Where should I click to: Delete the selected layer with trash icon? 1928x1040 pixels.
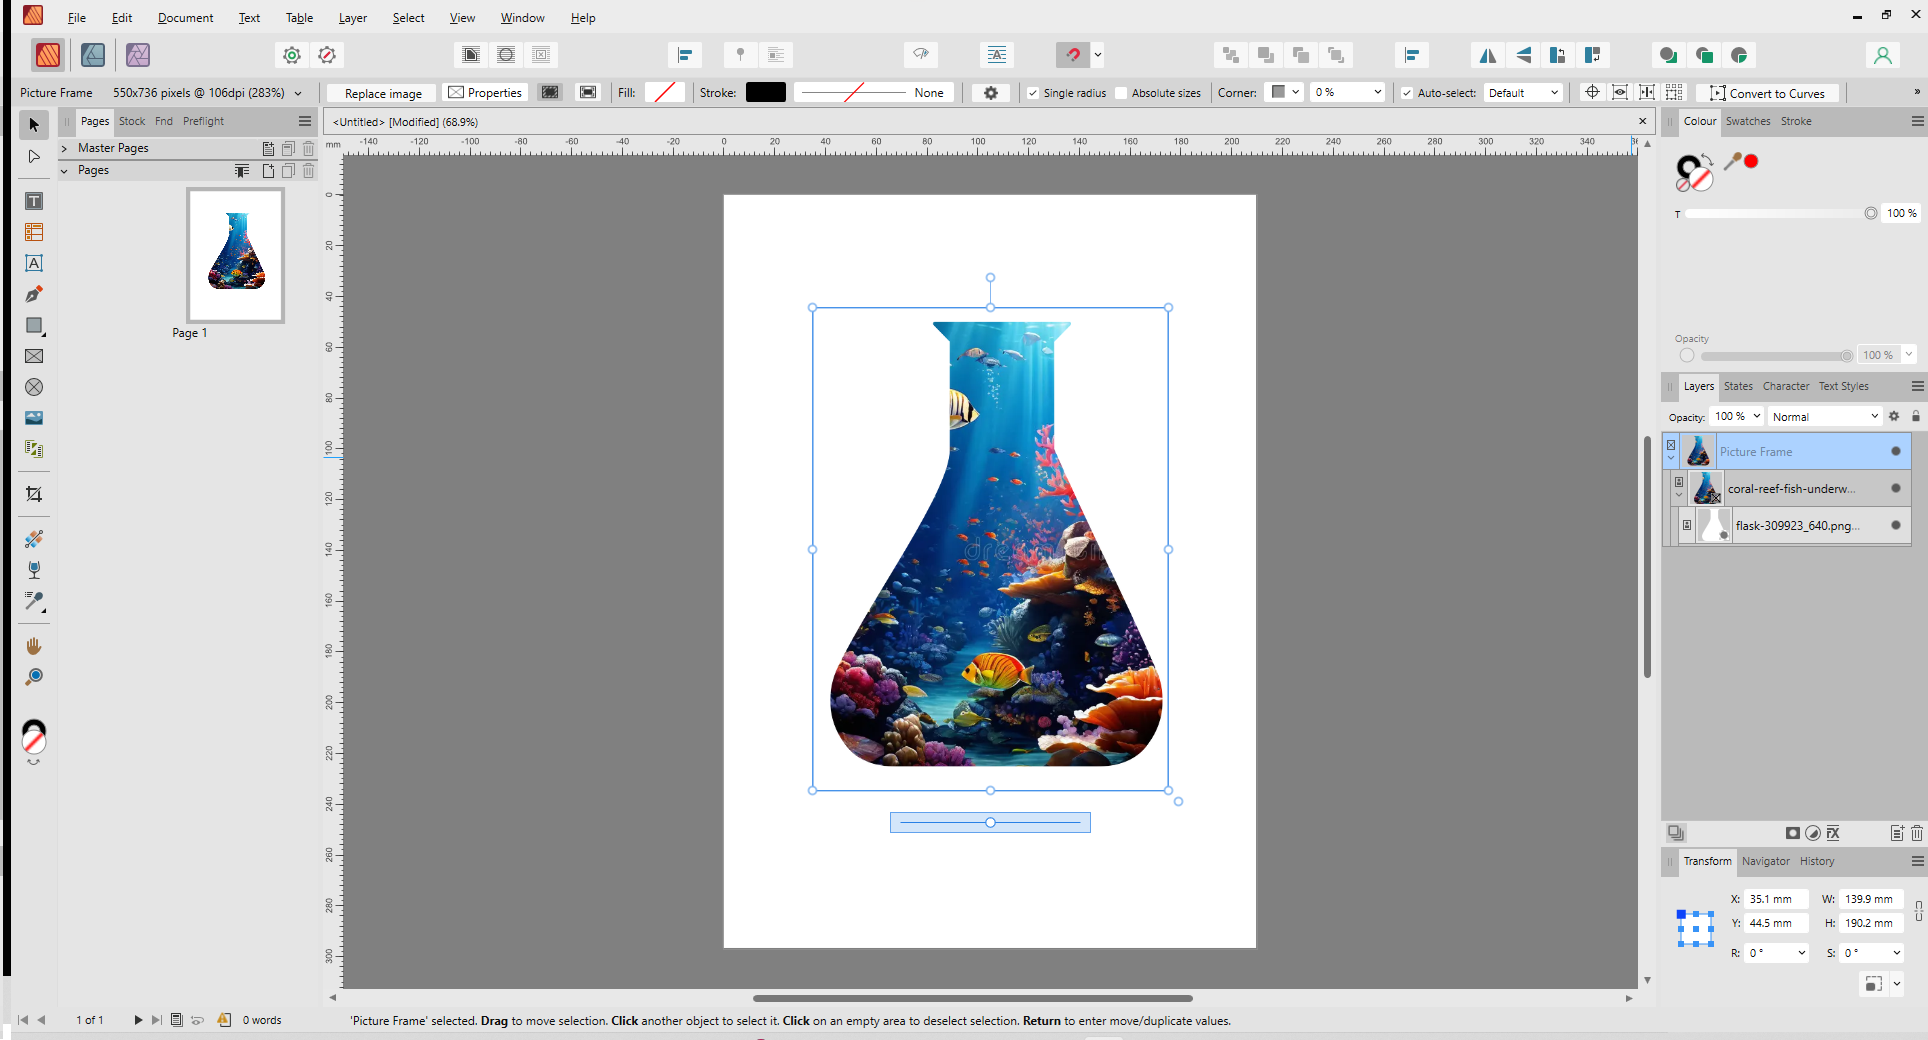[x=1916, y=833]
